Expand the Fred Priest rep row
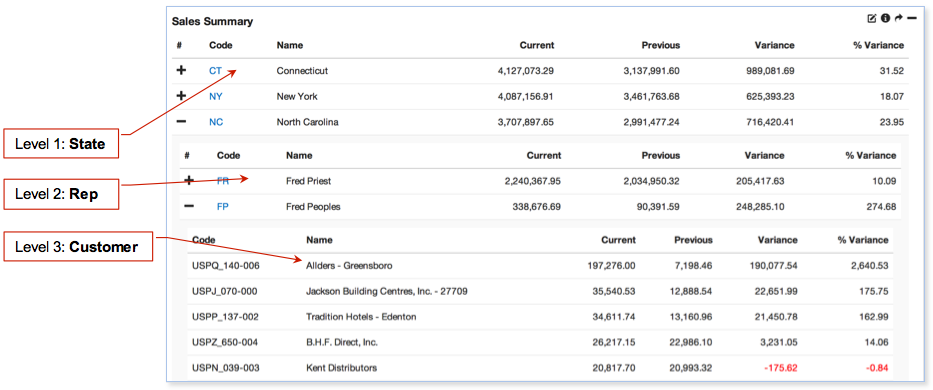This screenshot has height=390, width=933. pyautogui.click(x=189, y=180)
